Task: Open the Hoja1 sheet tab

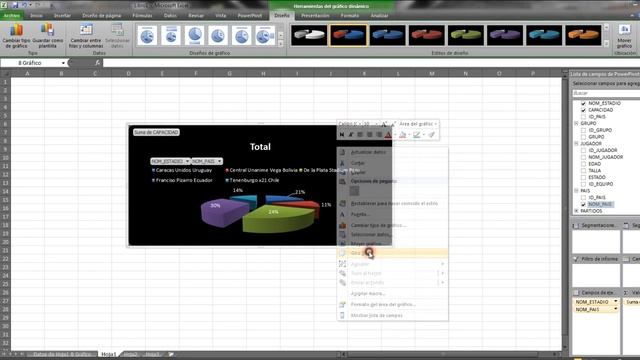Action: tap(109, 354)
